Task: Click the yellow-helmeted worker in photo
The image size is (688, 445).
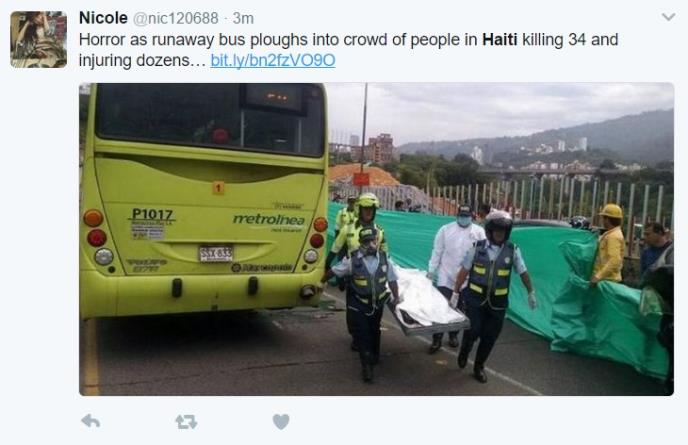Action: tap(609, 244)
